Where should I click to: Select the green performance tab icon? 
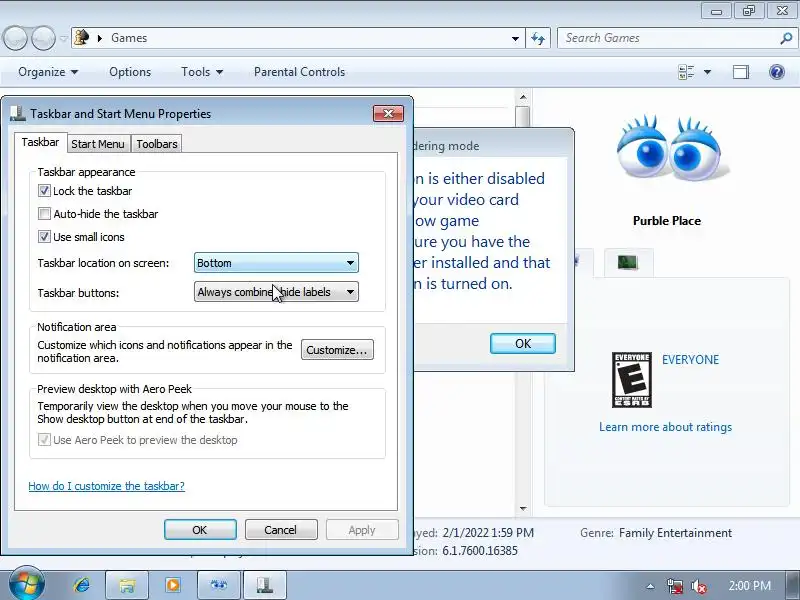628,262
